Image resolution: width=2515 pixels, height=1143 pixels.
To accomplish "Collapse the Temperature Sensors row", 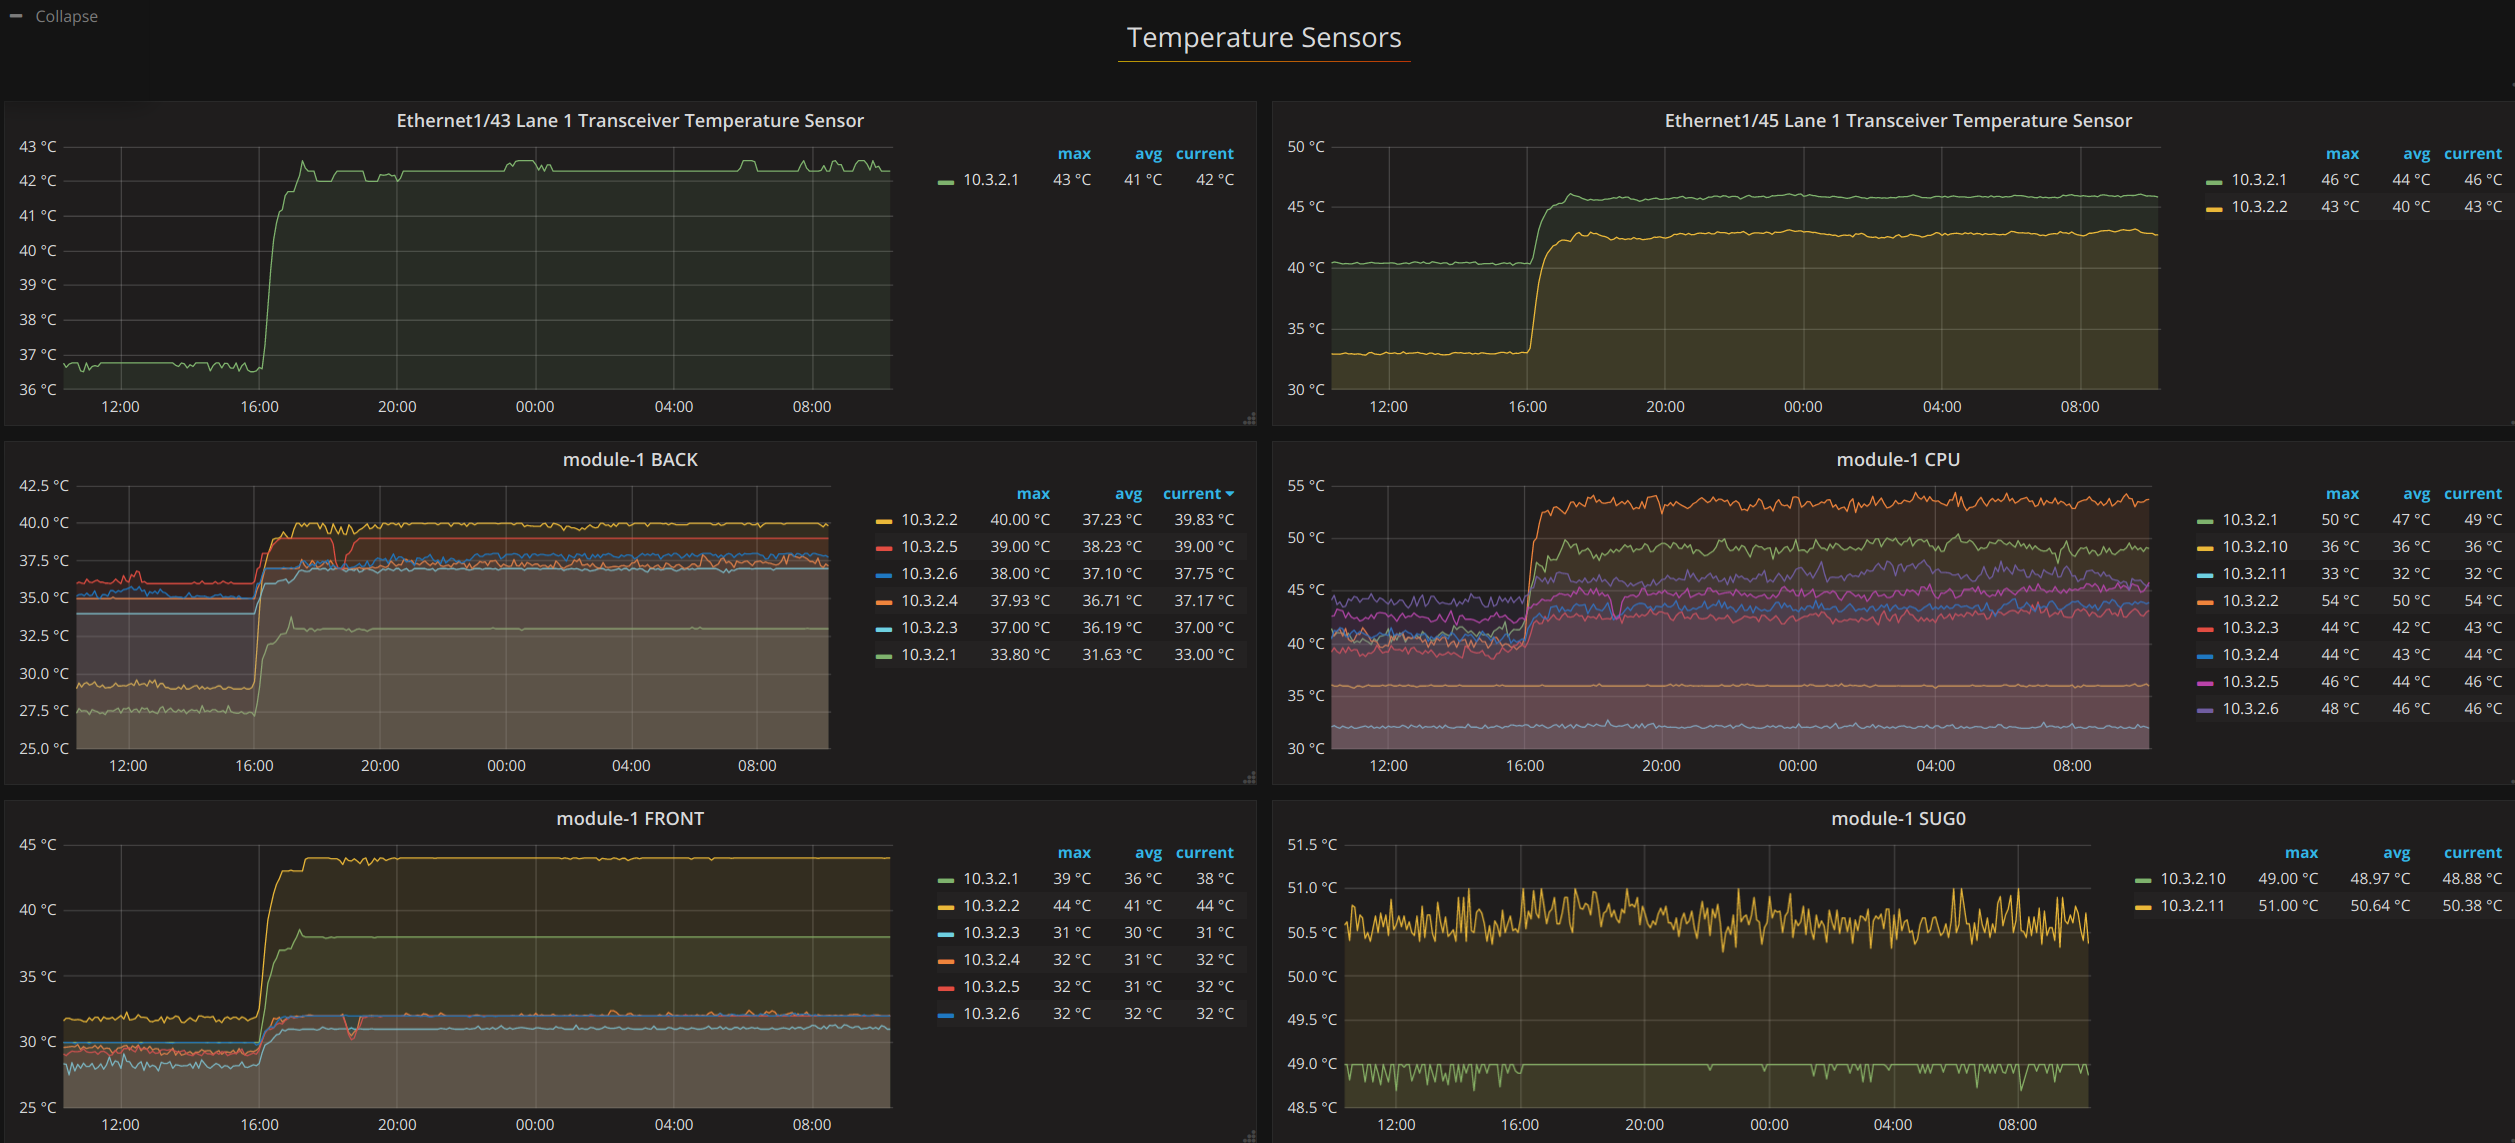I will tap(55, 16).
